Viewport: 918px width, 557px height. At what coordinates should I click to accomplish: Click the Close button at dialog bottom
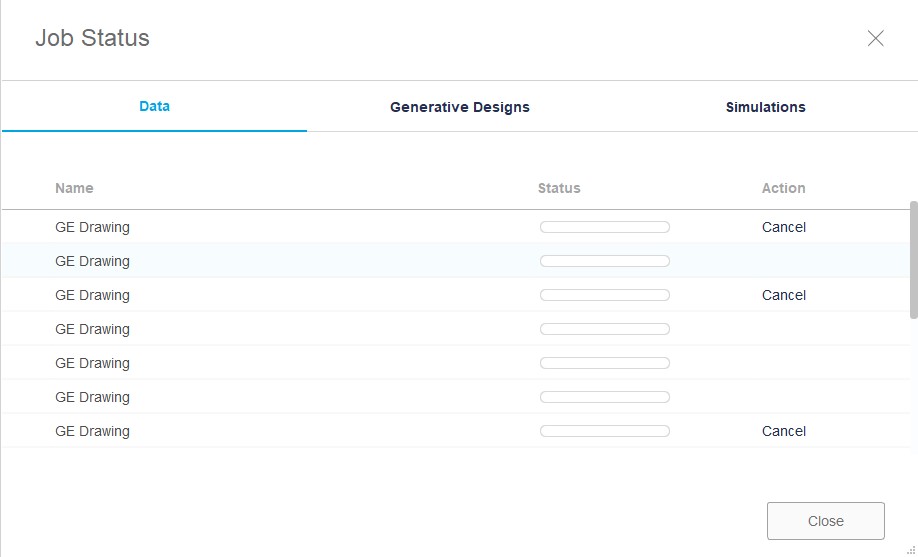pyautogui.click(x=825, y=521)
